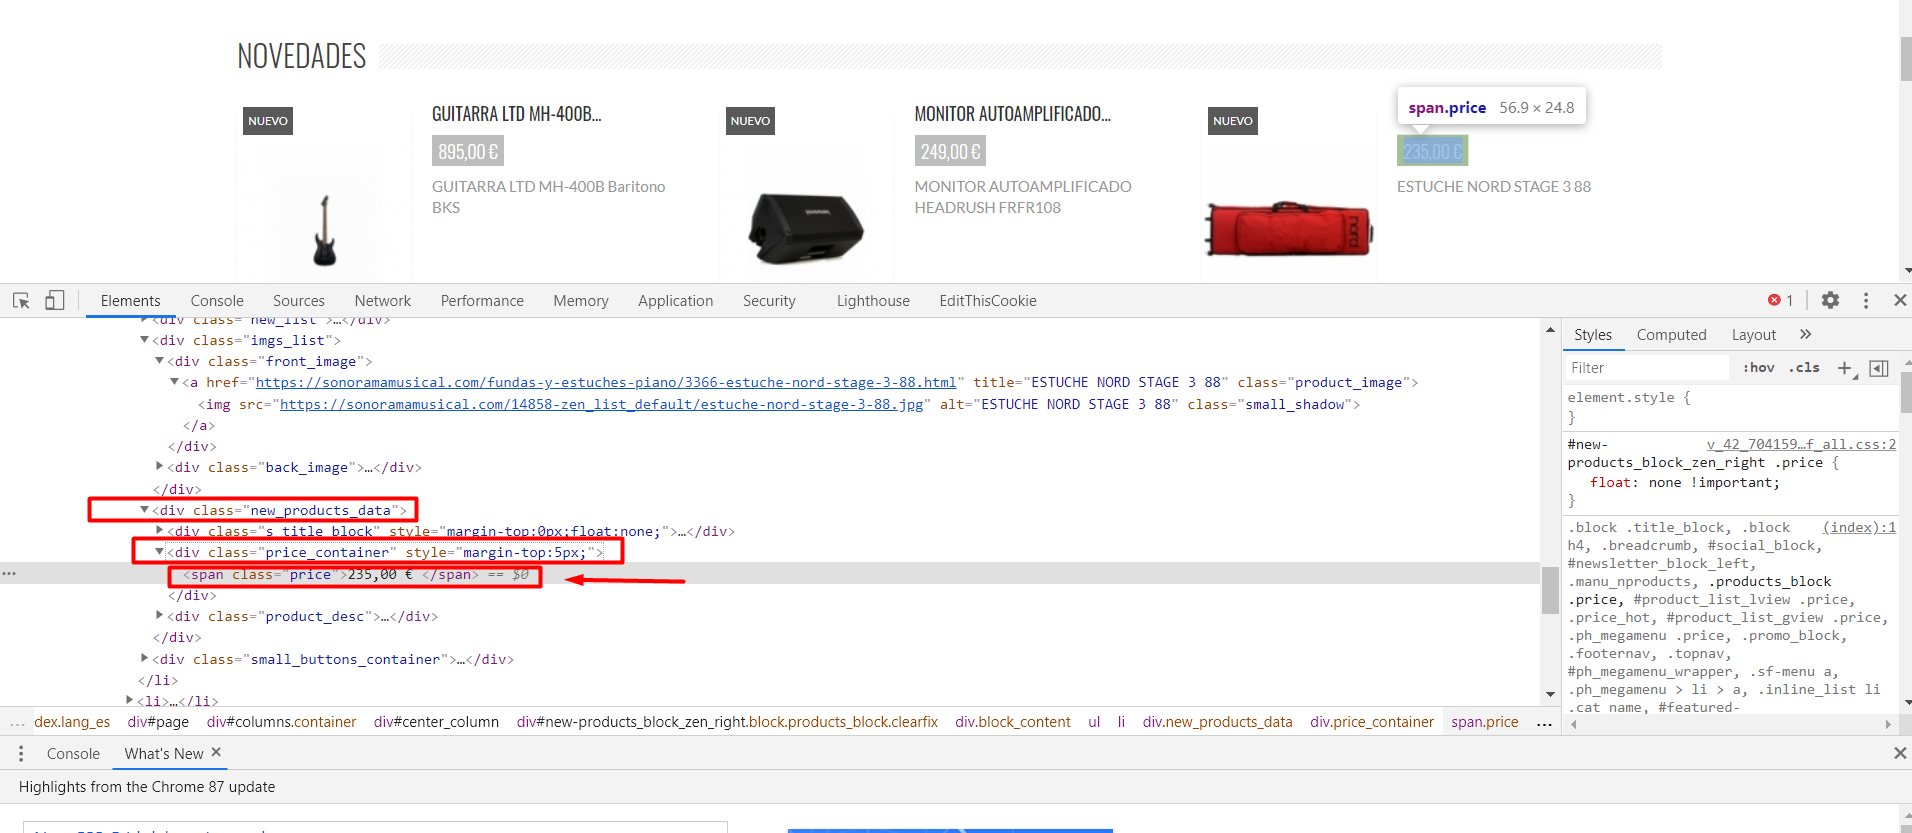Open the Performance tab
The height and width of the screenshot is (833, 1912).
pos(482,300)
